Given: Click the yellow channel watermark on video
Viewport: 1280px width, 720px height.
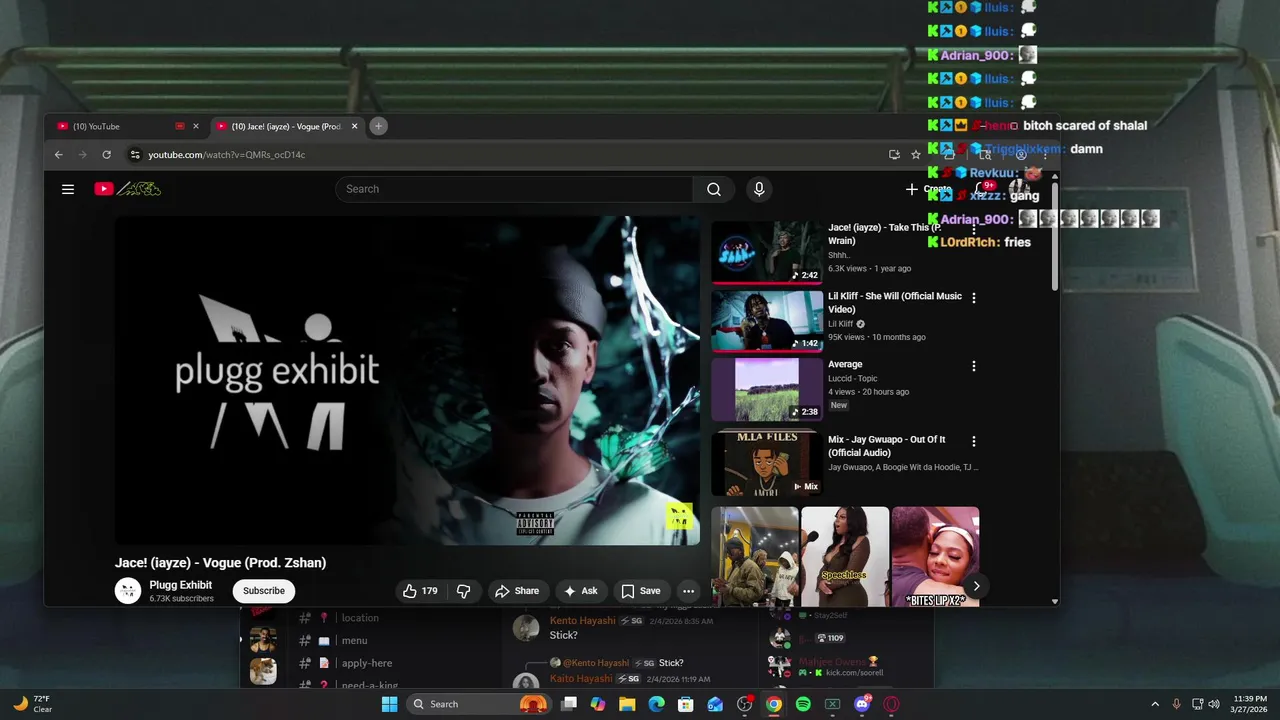Looking at the screenshot, I should tap(680, 516).
